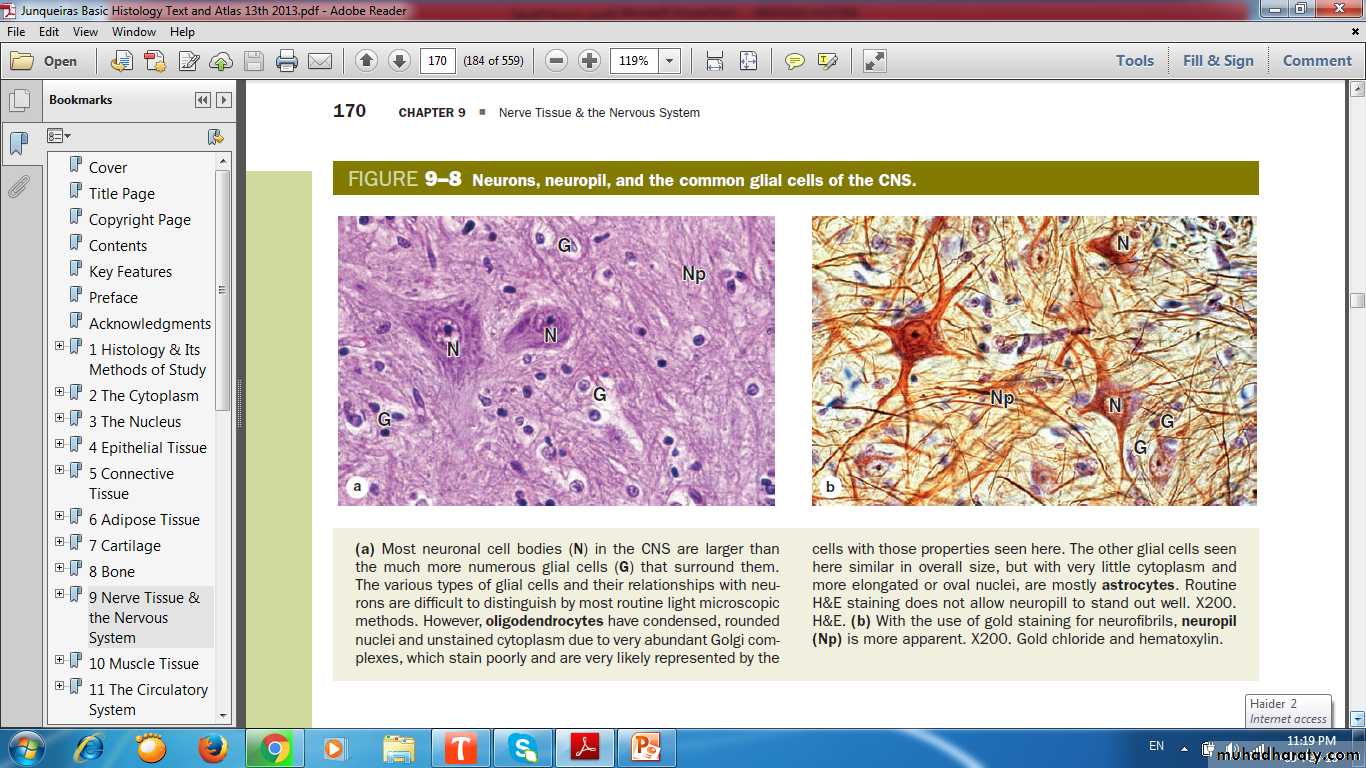Zoom in using the plus button
Image resolution: width=1366 pixels, height=768 pixels.
tap(590, 61)
